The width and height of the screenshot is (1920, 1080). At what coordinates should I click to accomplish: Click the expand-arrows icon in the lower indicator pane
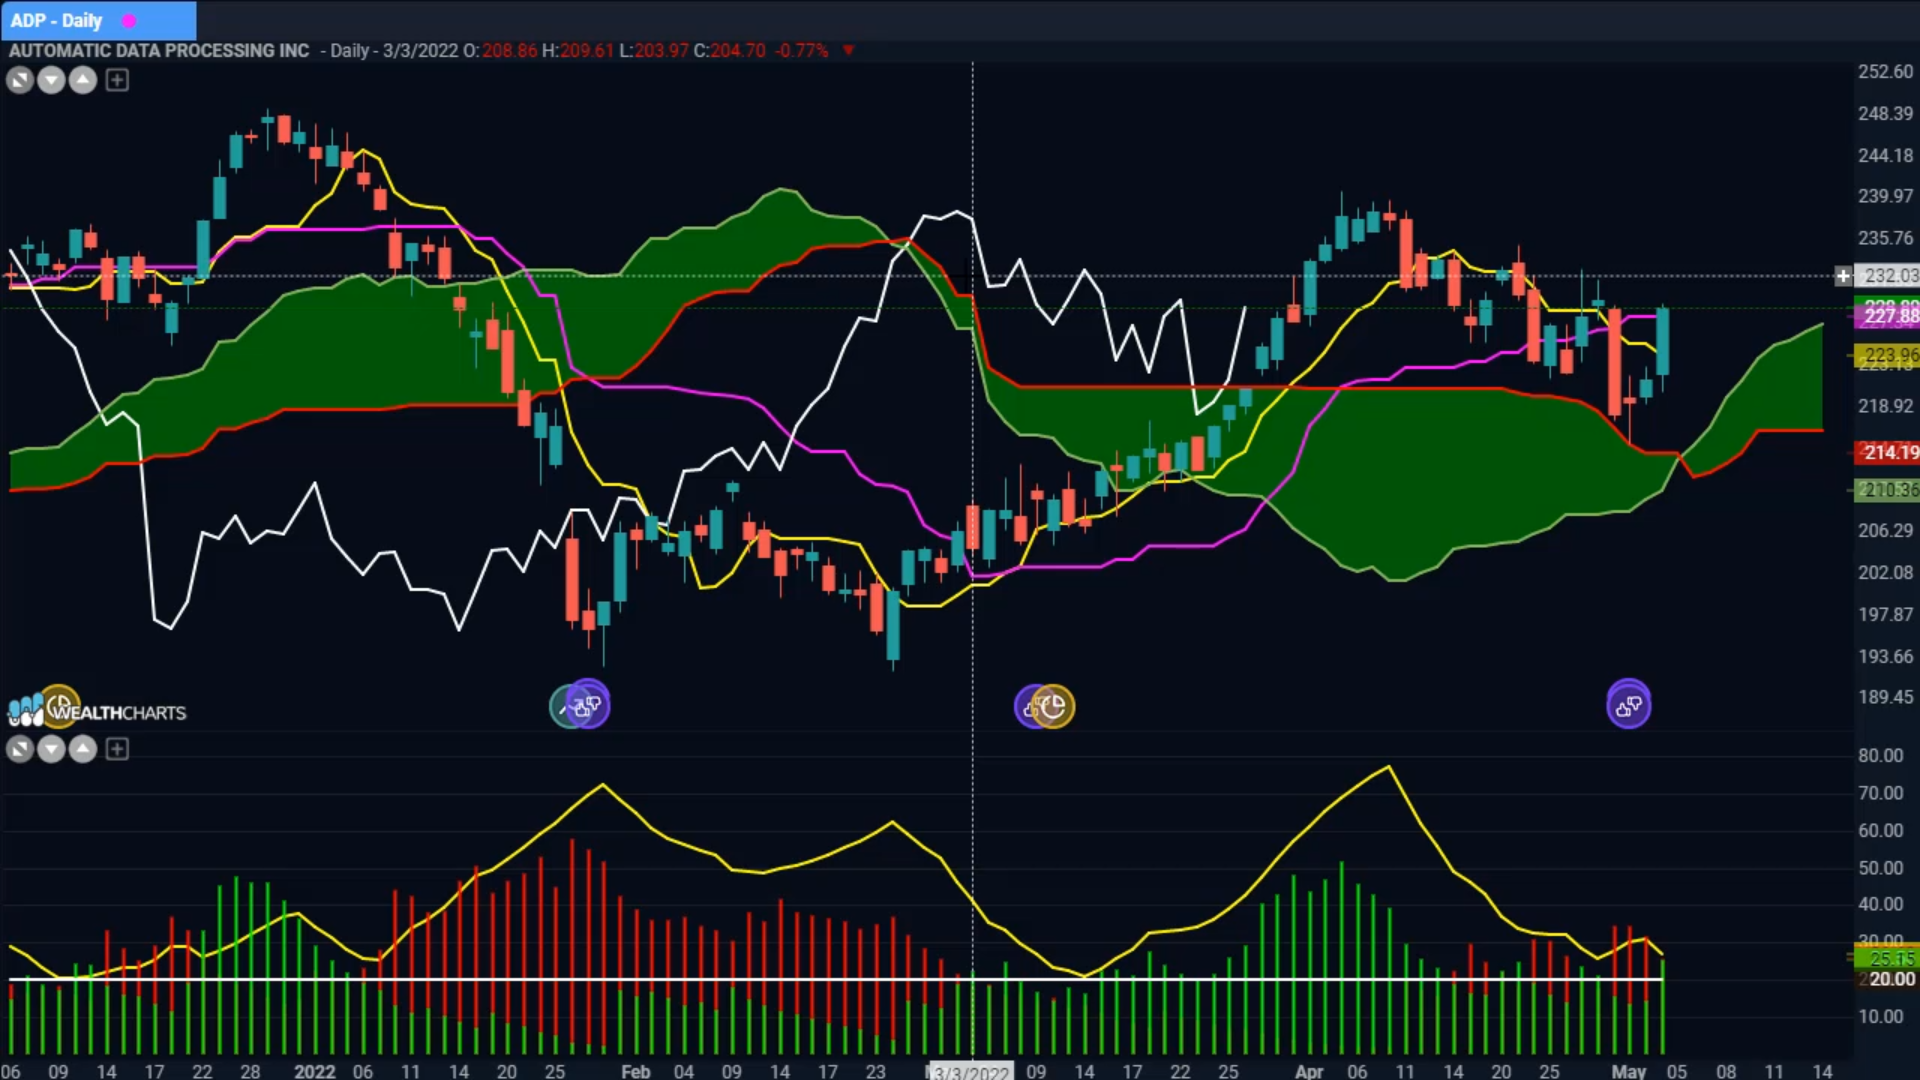click(19, 749)
